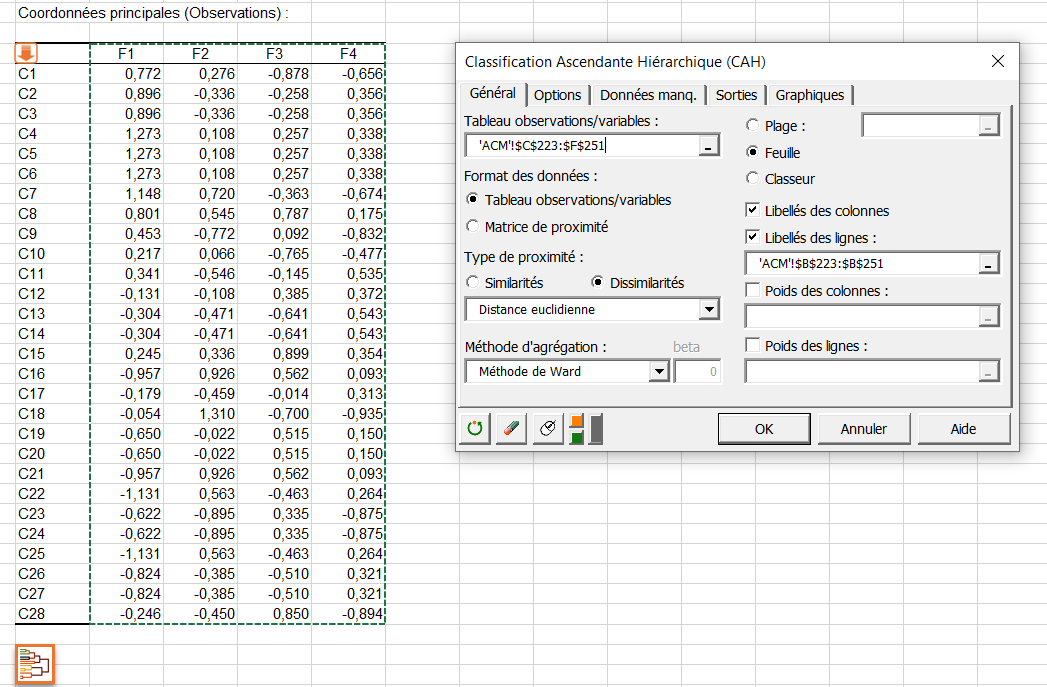The width and height of the screenshot is (1047, 687).
Task: Enable the Poids des colonnes checkbox
Action: 753,290
